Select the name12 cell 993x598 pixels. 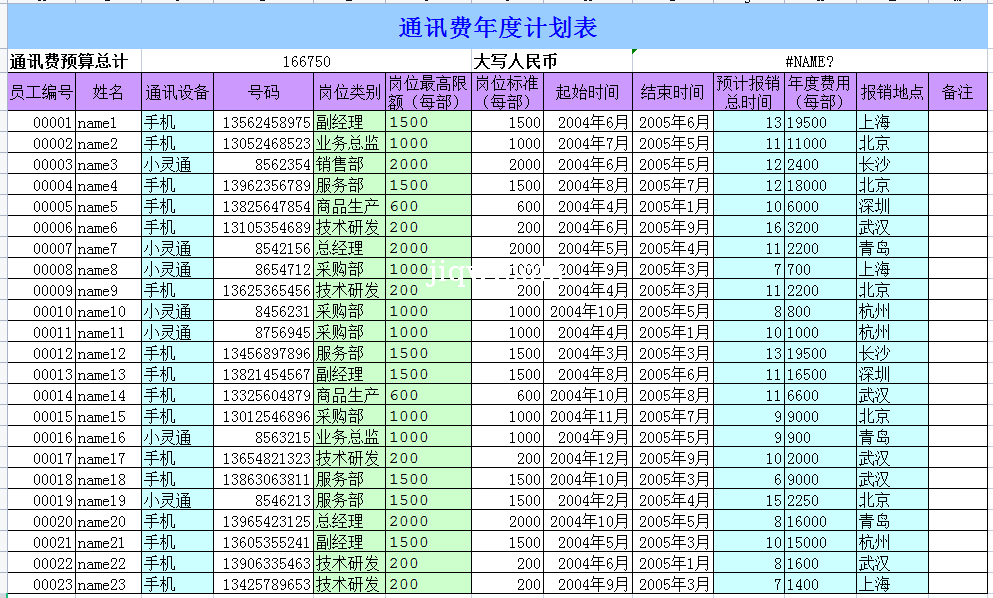coord(108,353)
